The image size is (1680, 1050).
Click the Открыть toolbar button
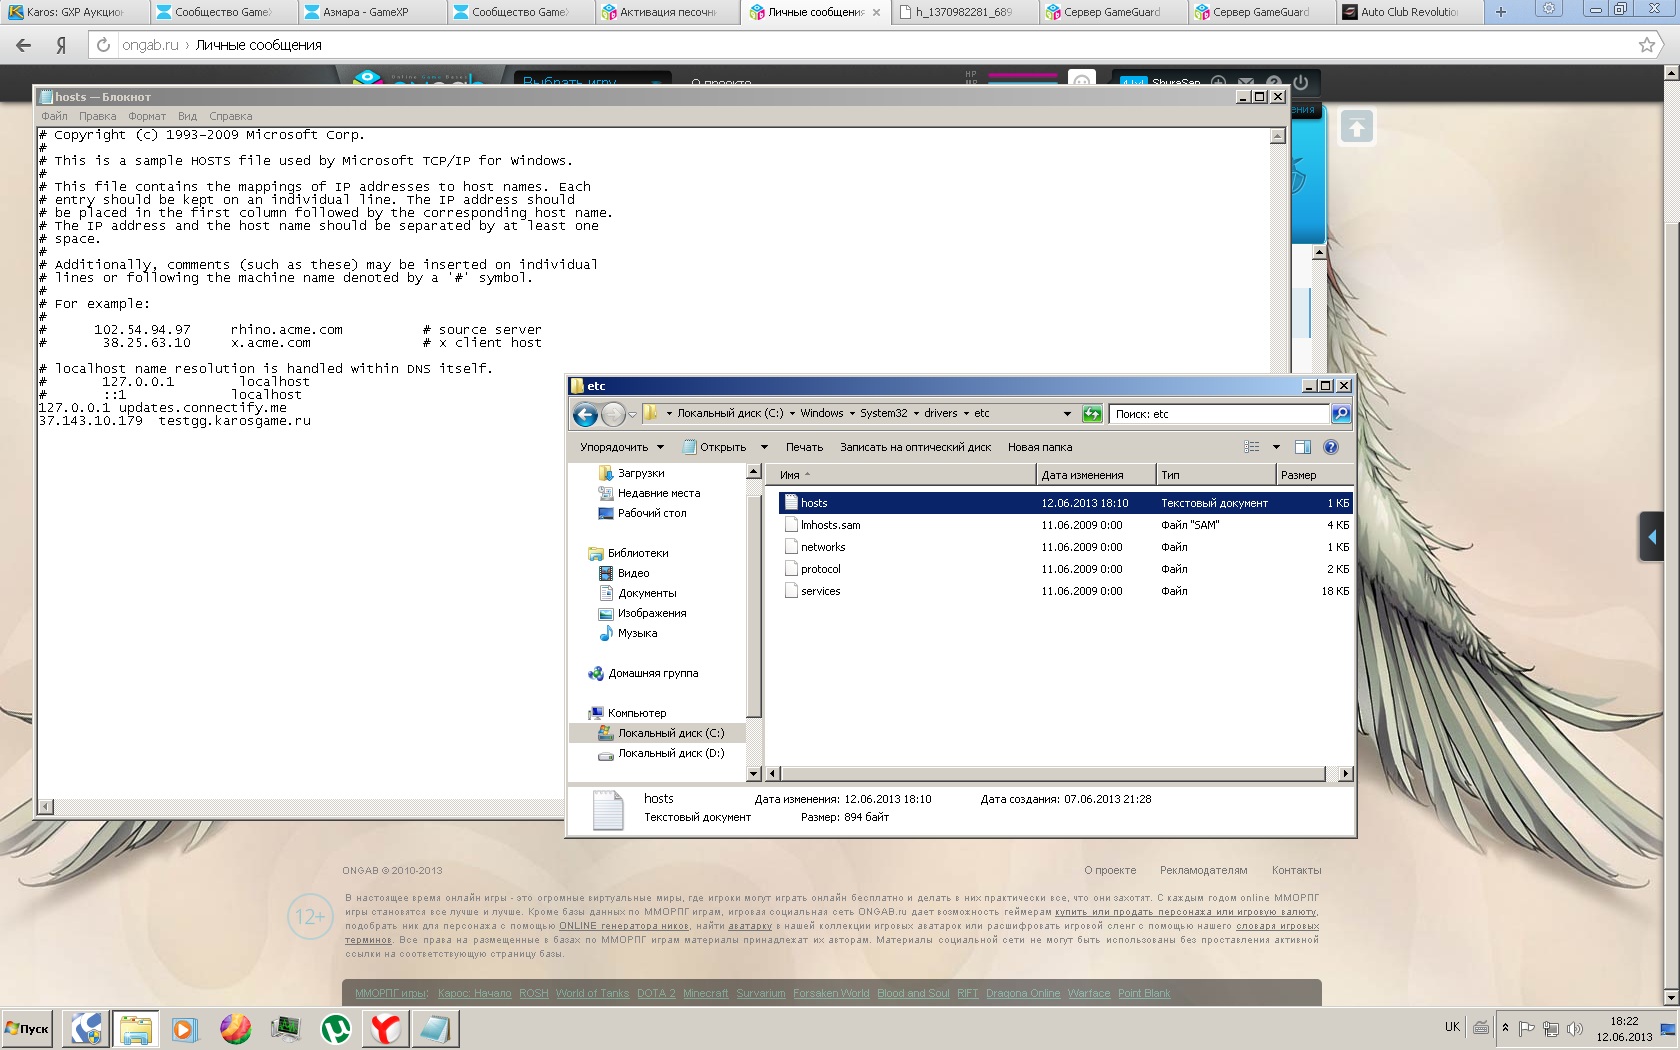click(715, 447)
